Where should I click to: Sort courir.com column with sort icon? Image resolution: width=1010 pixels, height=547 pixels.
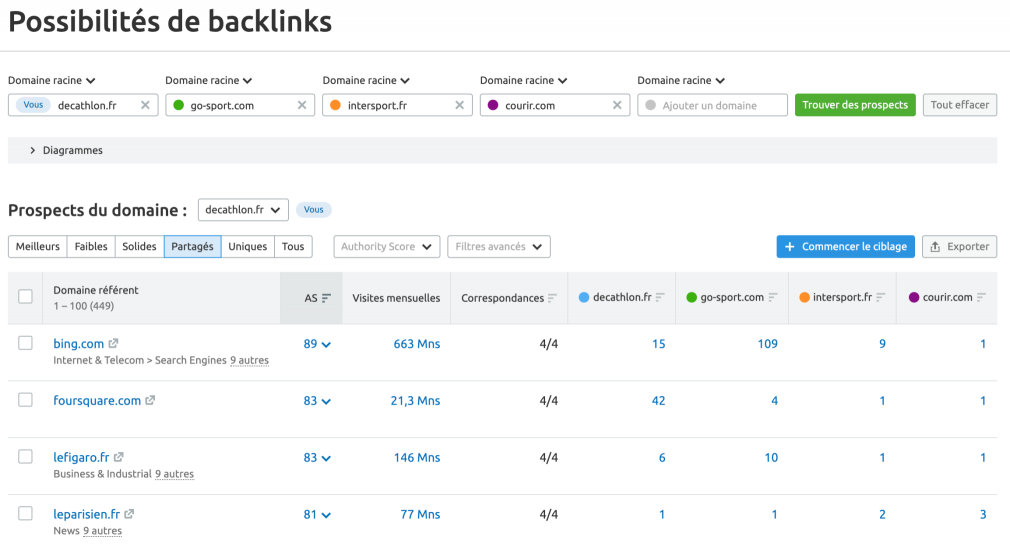click(981, 297)
